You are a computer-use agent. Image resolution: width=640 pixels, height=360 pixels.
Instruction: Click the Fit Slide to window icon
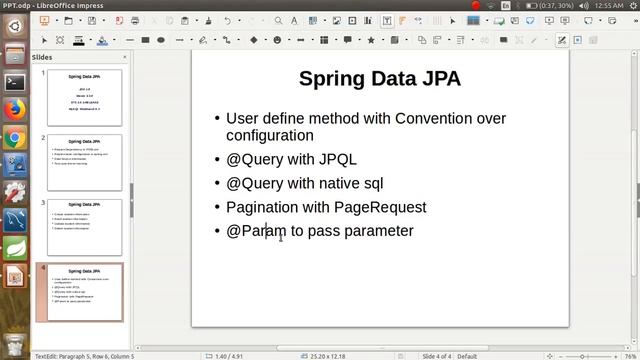550,356
